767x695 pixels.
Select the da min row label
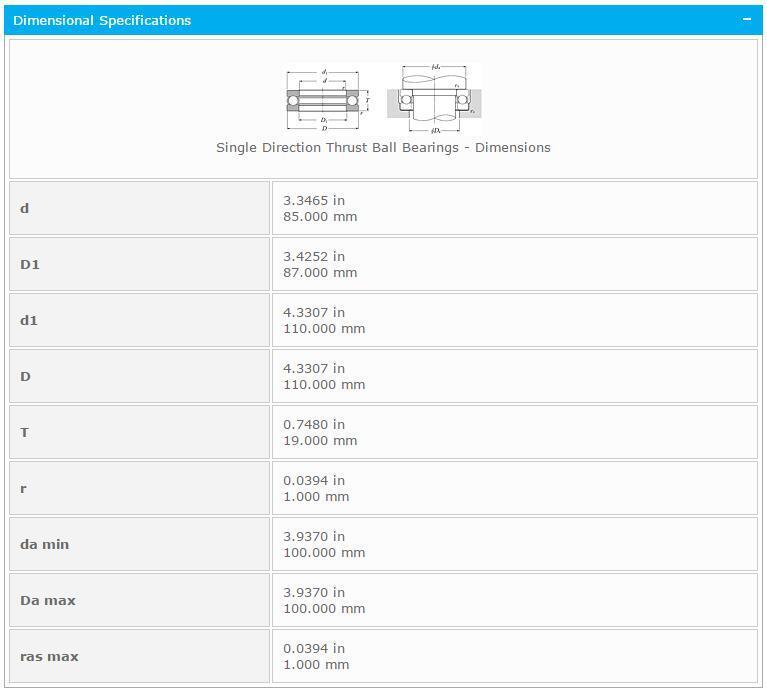click(x=45, y=545)
